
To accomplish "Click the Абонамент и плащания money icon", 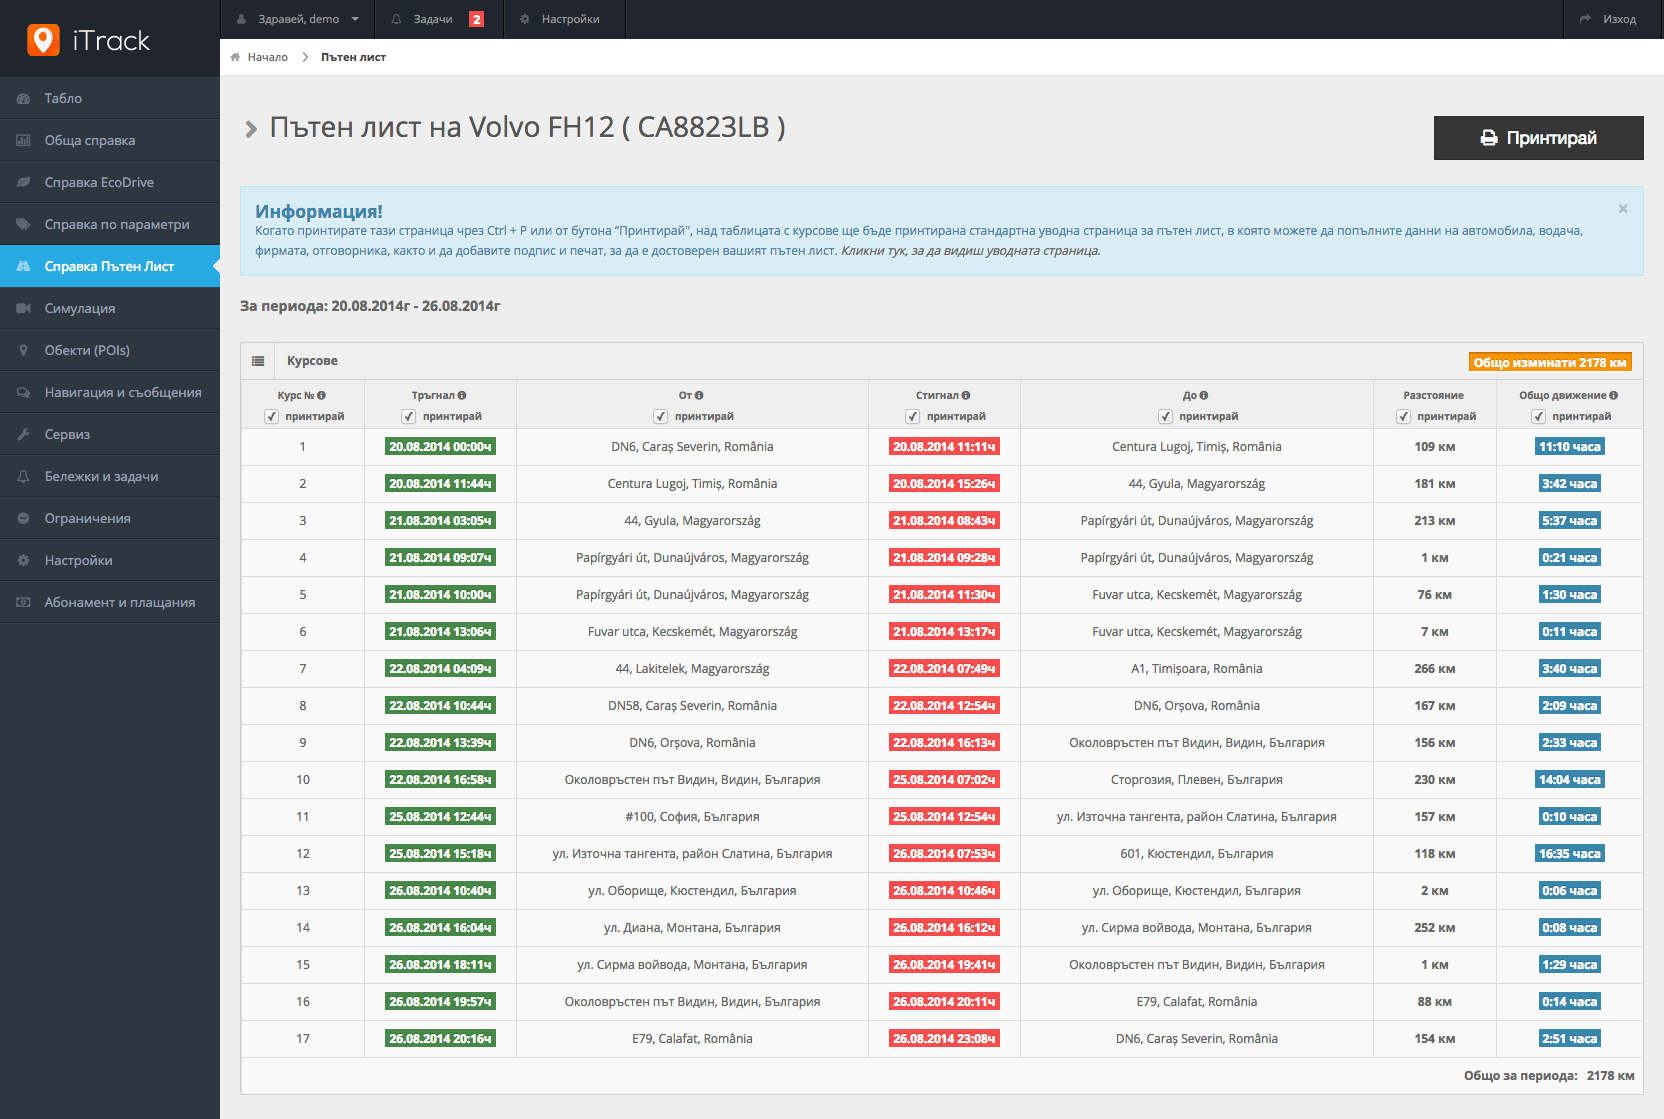I will tap(23, 602).
